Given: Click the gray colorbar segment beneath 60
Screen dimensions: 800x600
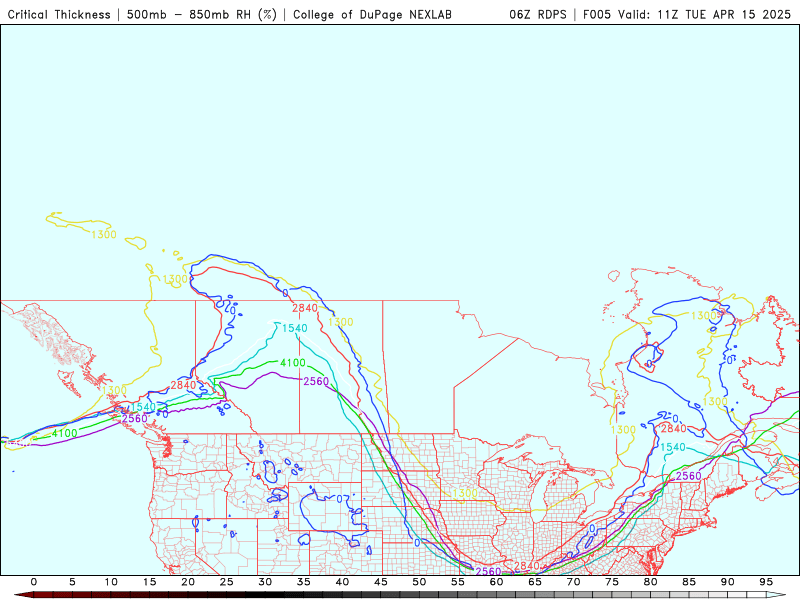Looking at the screenshot, I should [x=496, y=595].
